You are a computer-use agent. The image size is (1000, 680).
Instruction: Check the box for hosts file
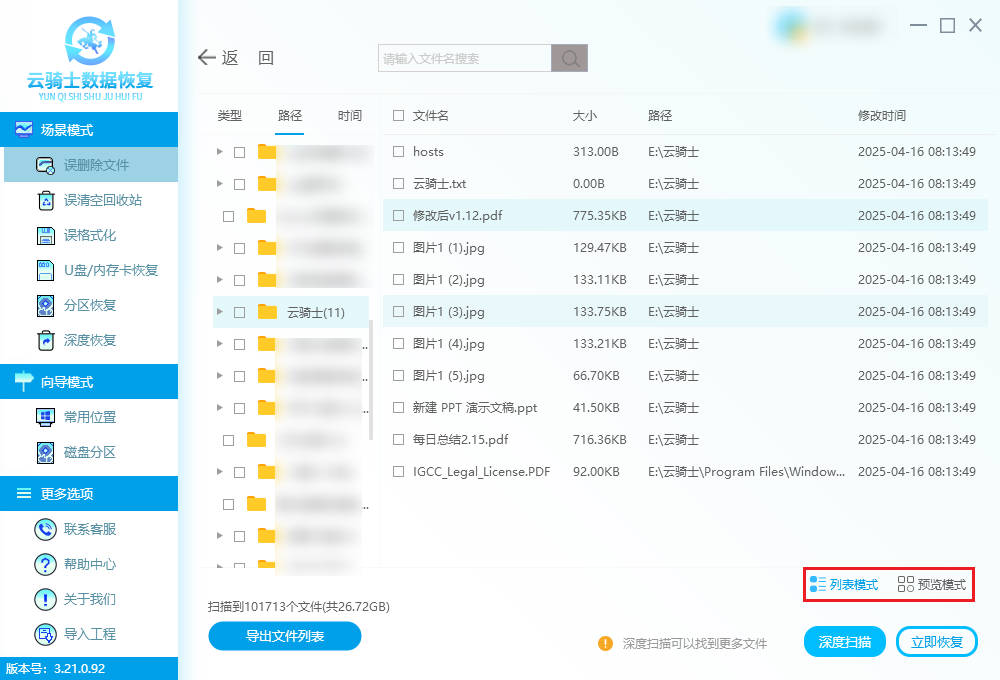point(398,152)
